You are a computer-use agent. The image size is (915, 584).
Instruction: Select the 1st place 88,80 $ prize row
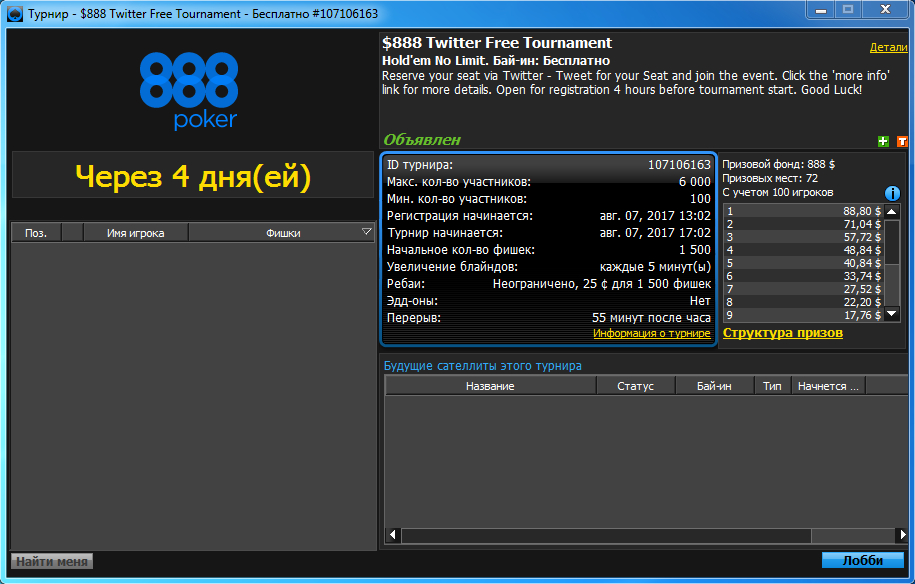point(804,211)
